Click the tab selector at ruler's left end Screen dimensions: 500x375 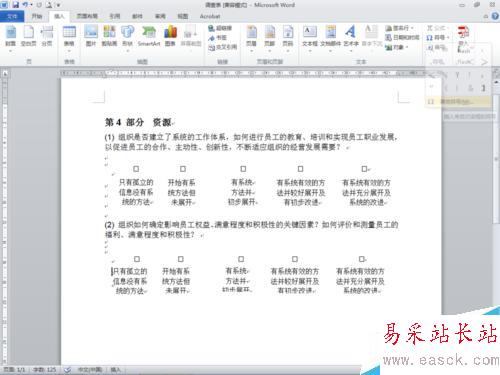tap(5, 73)
